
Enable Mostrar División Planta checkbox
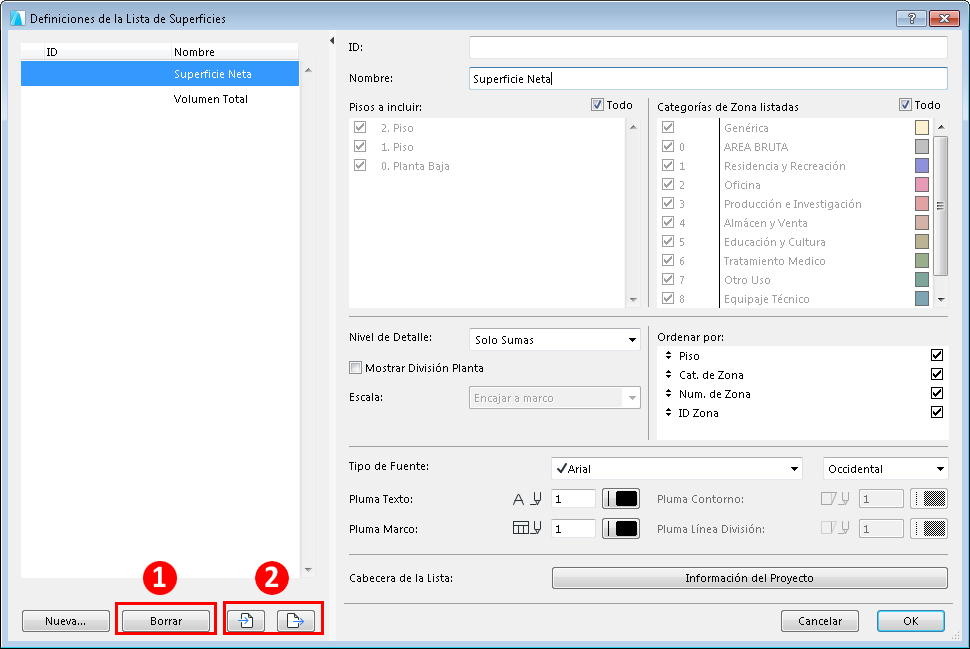pyautogui.click(x=355, y=368)
